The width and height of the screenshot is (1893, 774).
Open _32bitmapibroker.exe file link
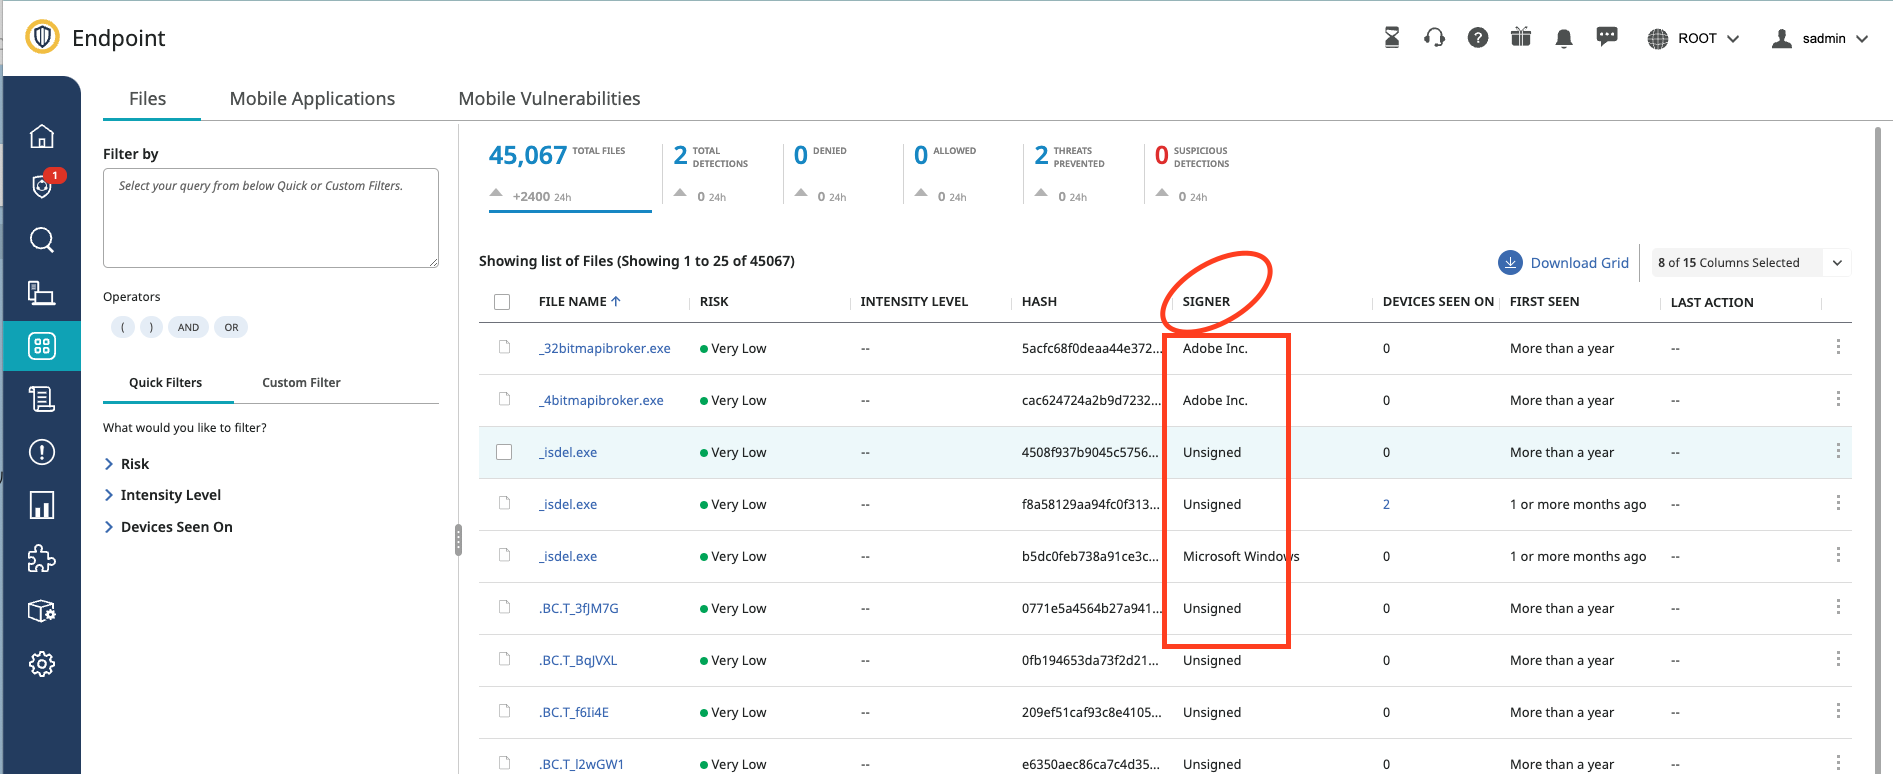[x=605, y=349]
